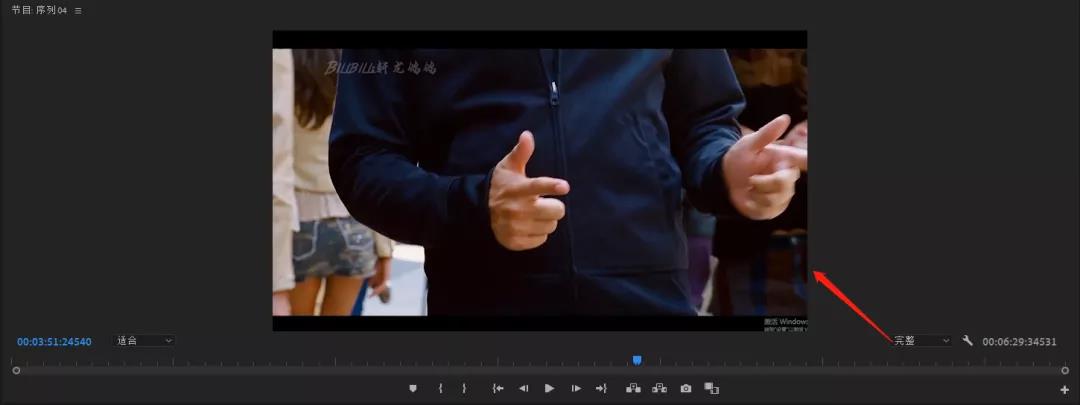The width and height of the screenshot is (1080, 405).
Task: Click the right zoom scroll bar handle
Action: point(1065,371)
